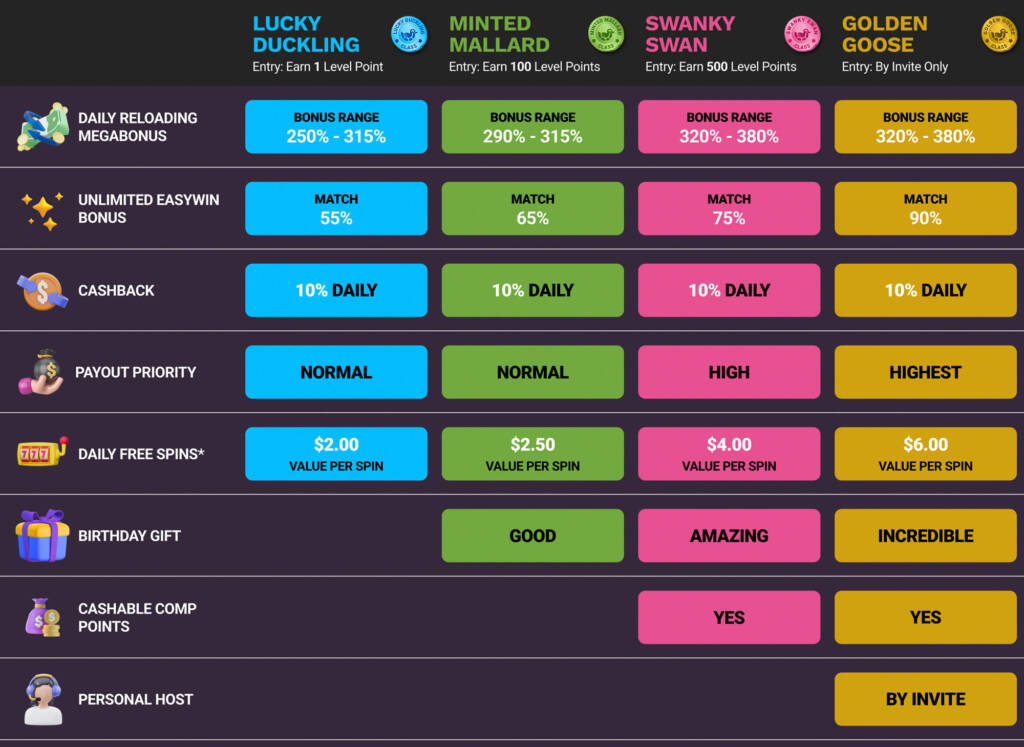Click the Swanky Swan pink badge icon
Image resolution: width=1024 pixels, height=747 pixels.
801,34
